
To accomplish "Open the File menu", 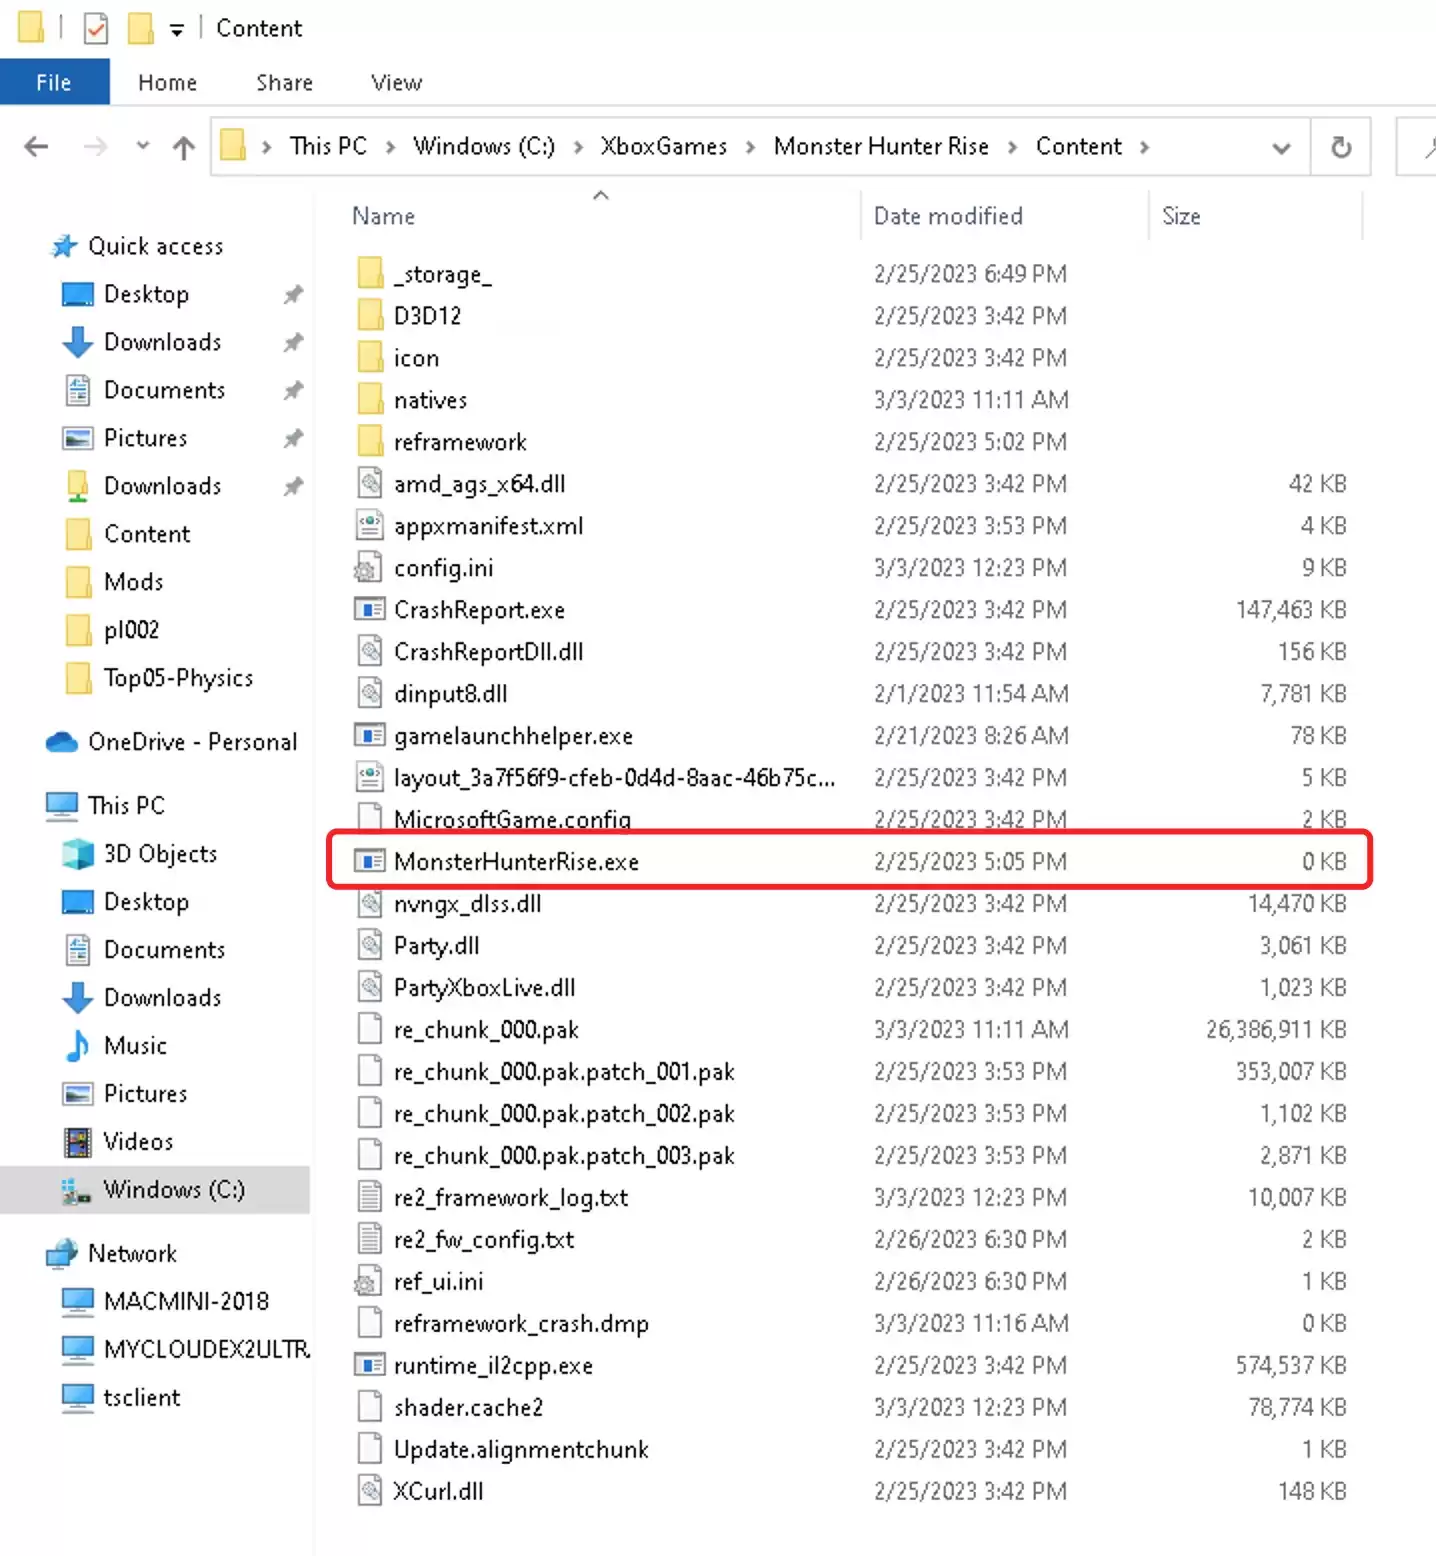I will coord(54,82).
